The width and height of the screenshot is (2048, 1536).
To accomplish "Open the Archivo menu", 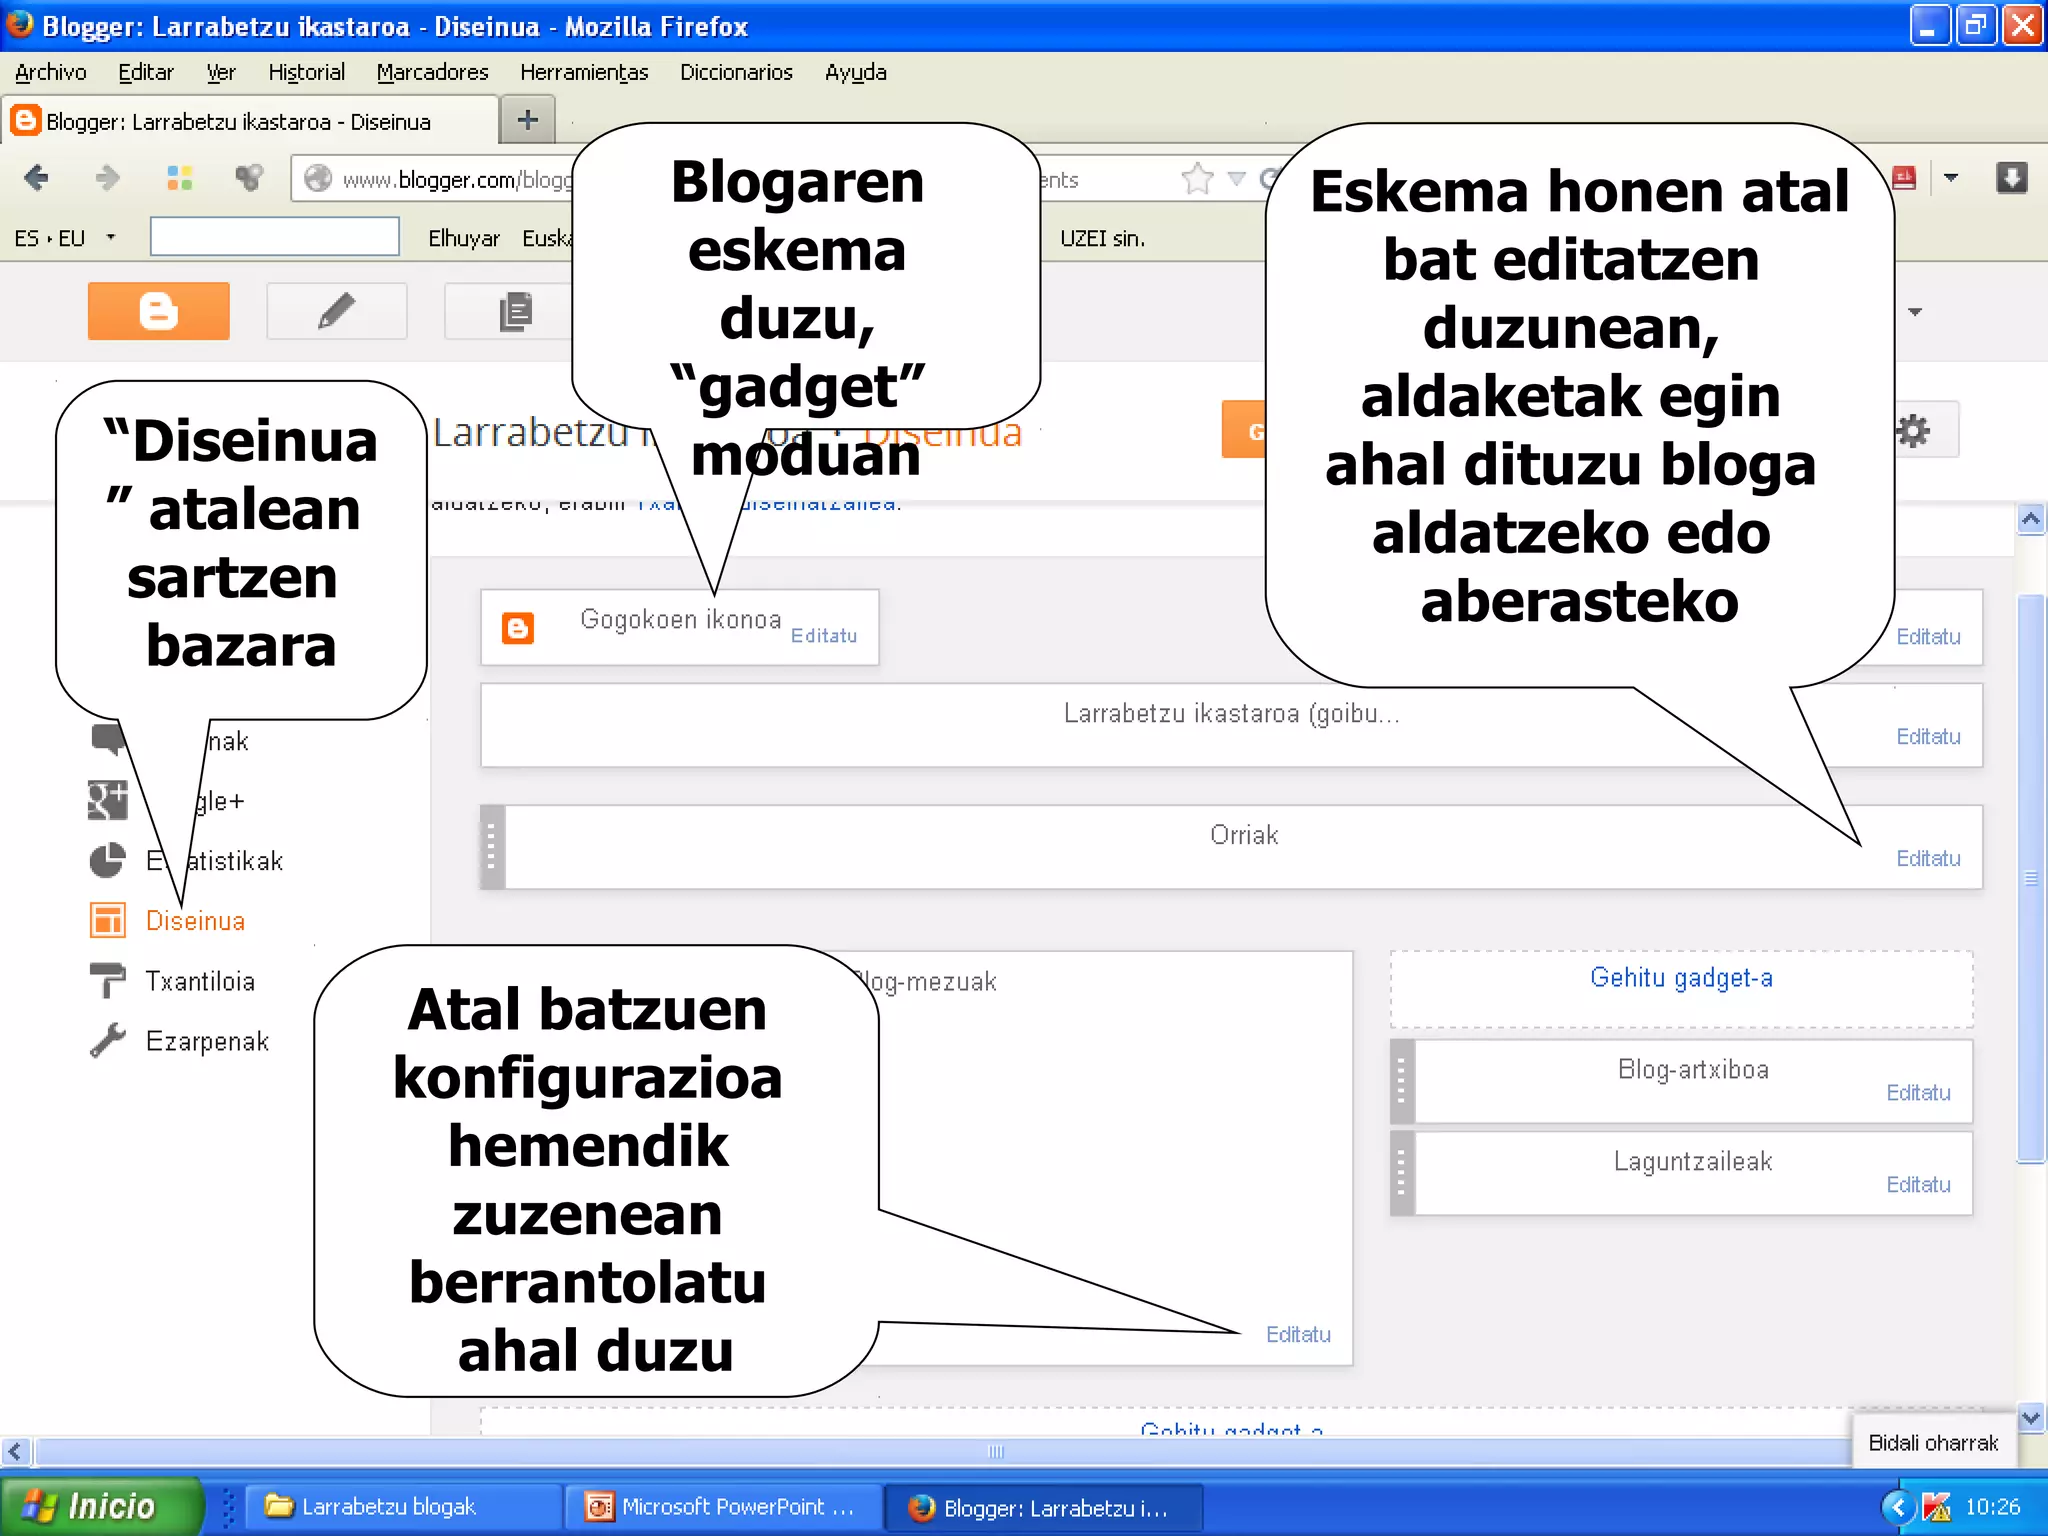I will (51, 72).
